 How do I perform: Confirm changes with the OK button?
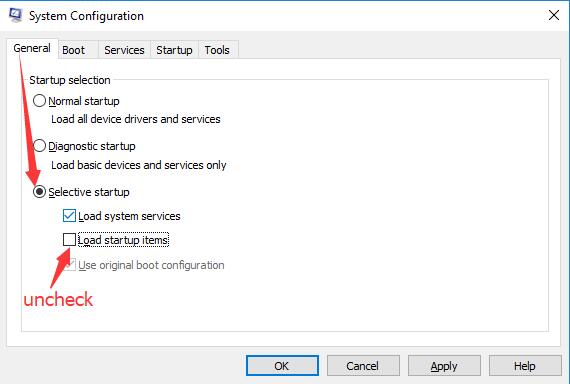(282, 365)
